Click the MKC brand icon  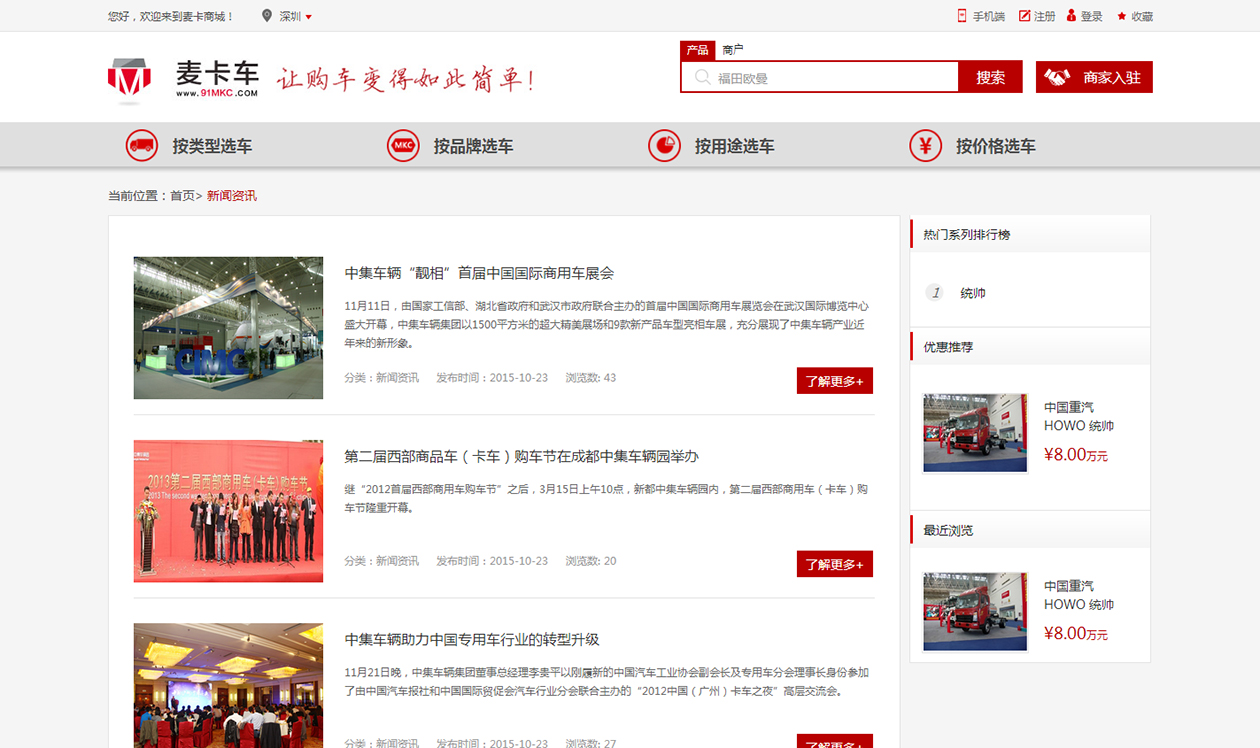(403, 145)
